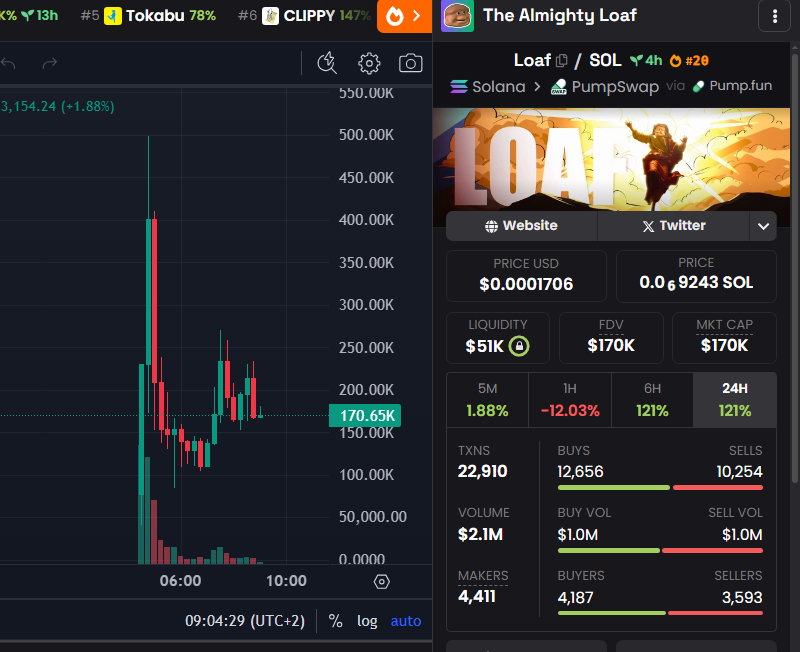Toggle auto scale on chart

(406, 621)
